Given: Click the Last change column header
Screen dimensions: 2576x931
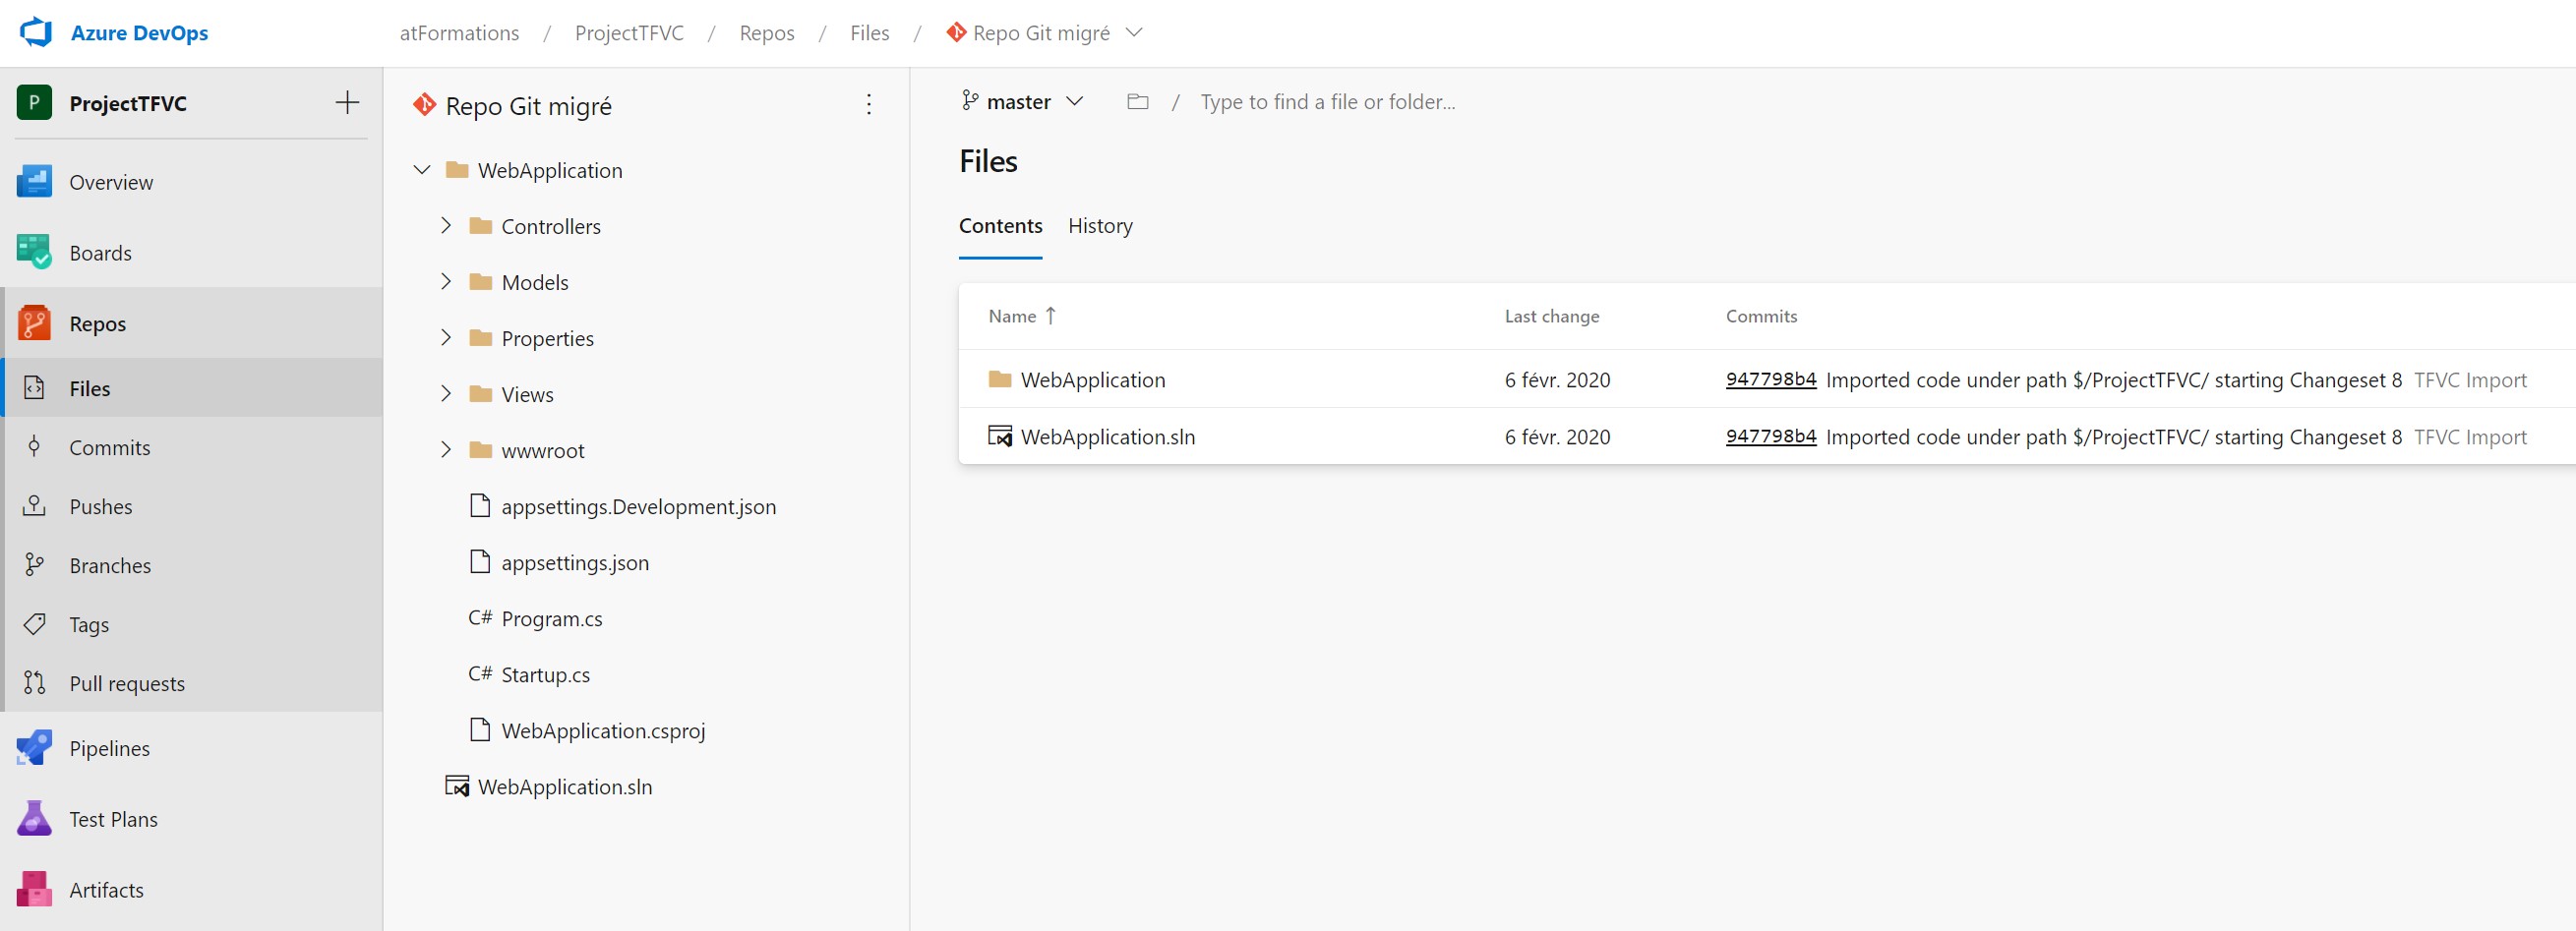Looking at the screenshot, I should pyautogui.click(x=1552, y=316).
